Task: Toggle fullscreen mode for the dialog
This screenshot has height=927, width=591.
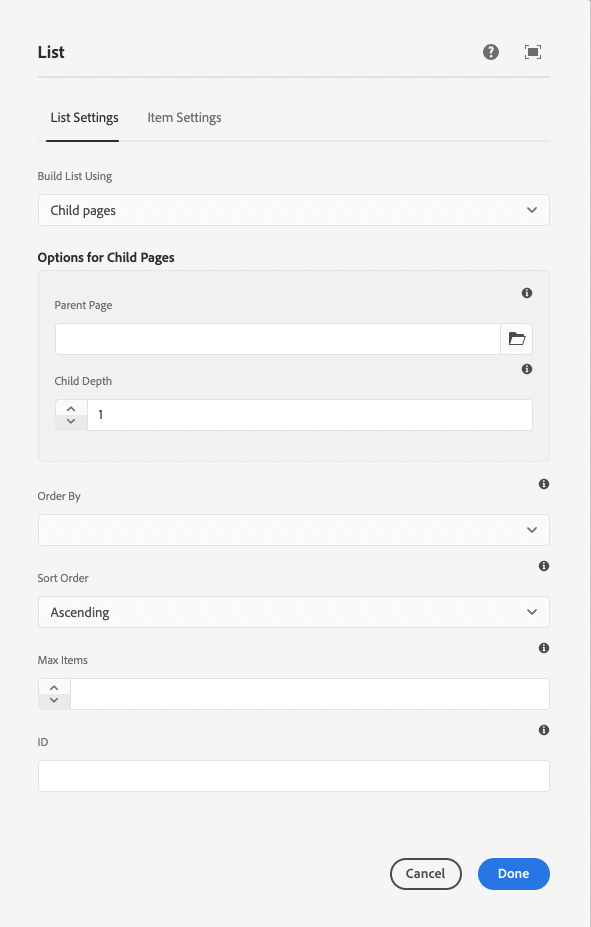Action: [533, 51]
